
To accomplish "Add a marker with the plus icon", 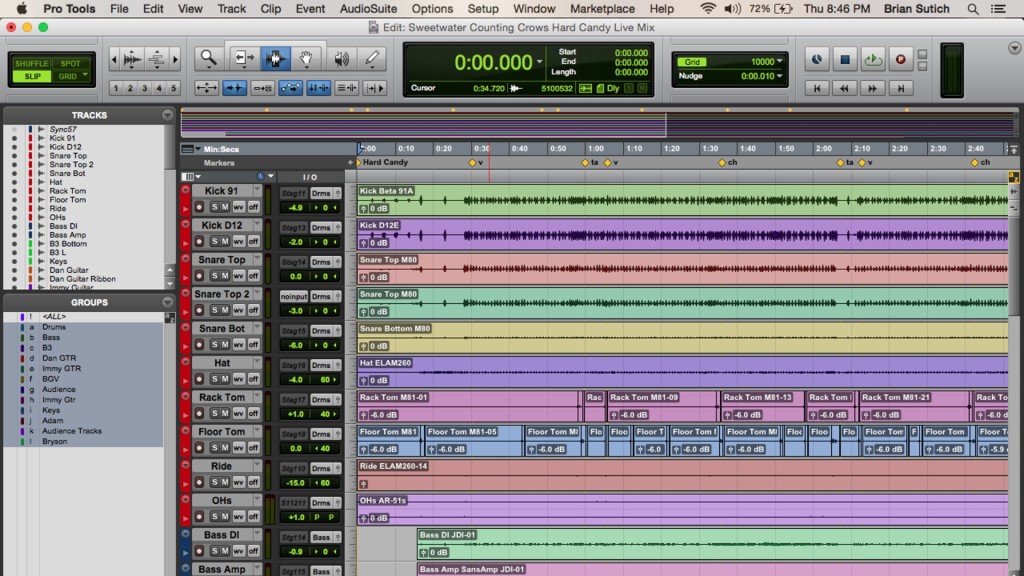I will (x=350, y=163).
